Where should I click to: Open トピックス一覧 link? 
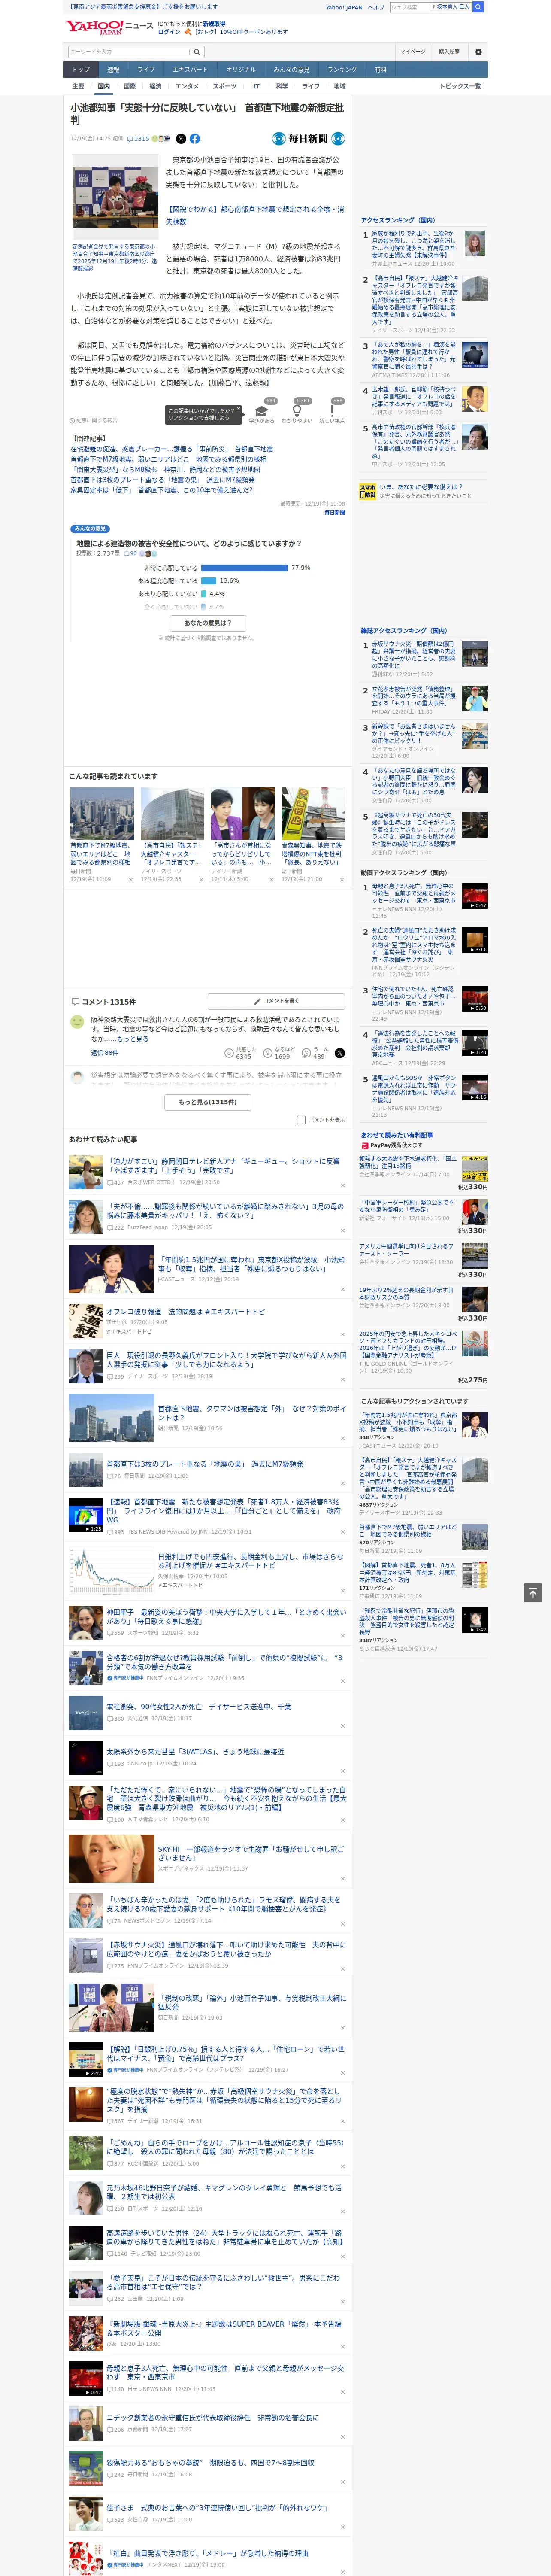click(x=461, y=86)
